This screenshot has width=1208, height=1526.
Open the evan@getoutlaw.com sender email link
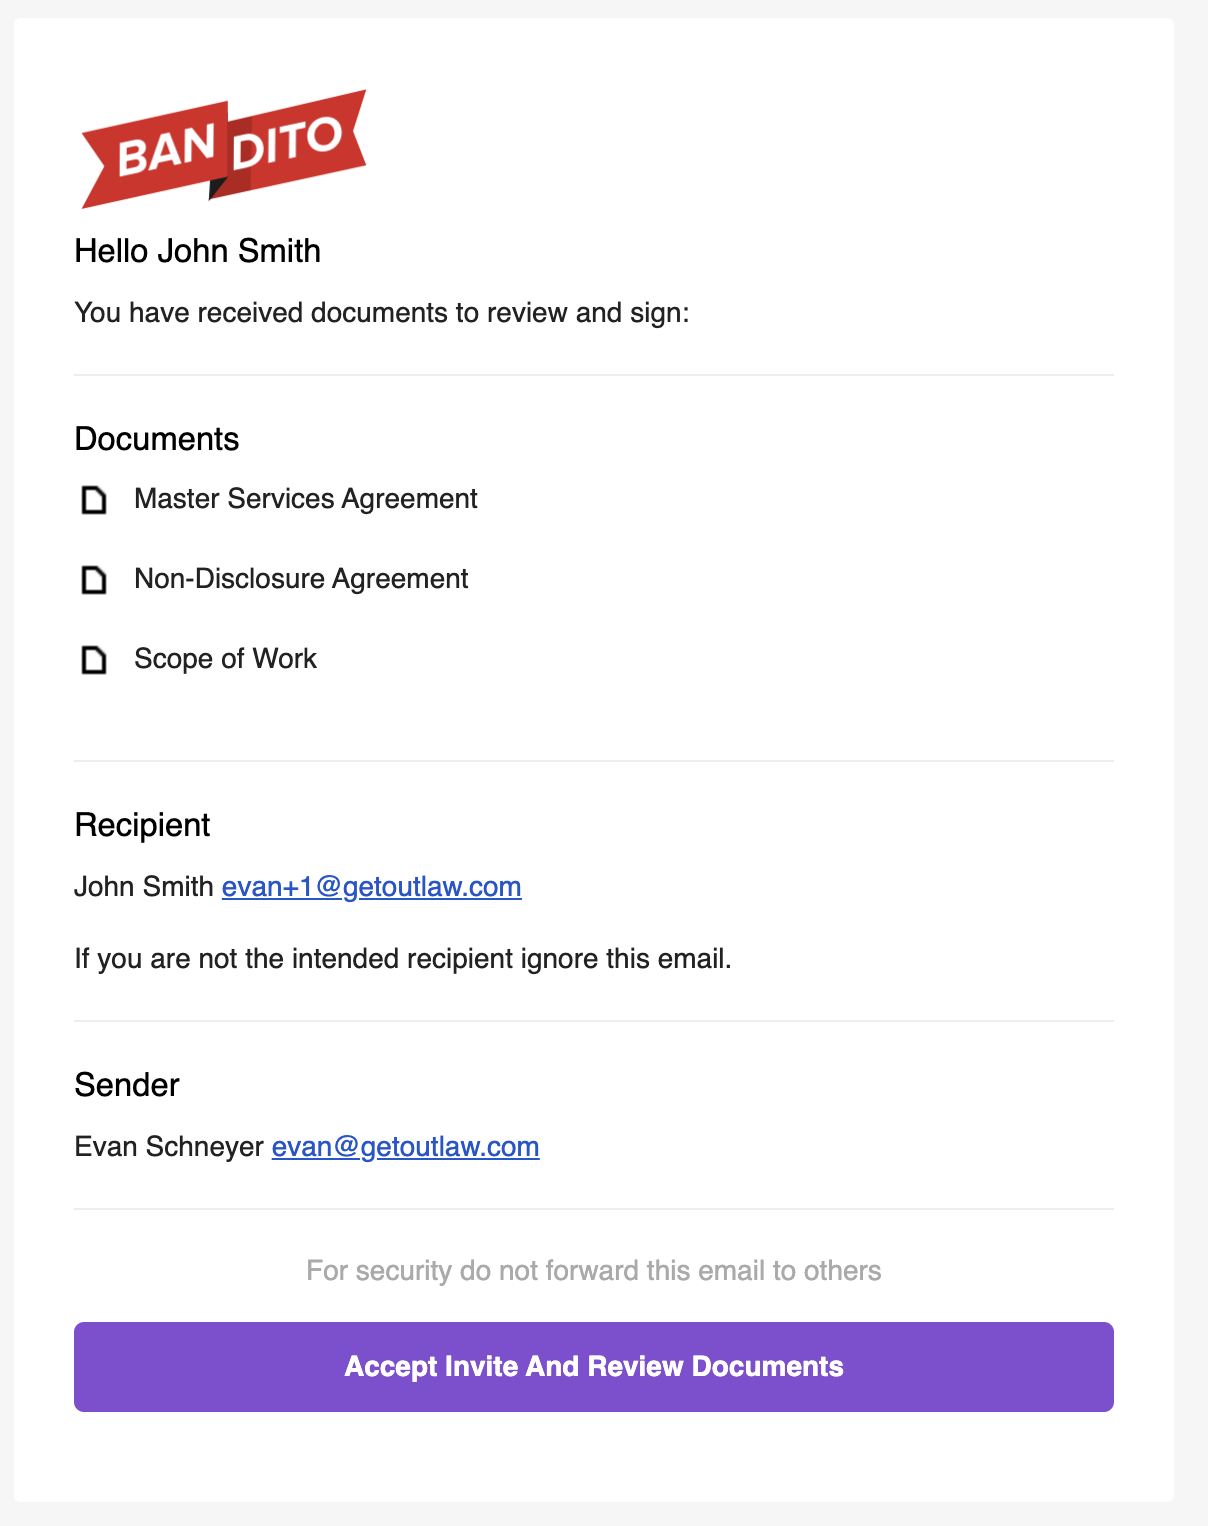(x=405, y=1146)
